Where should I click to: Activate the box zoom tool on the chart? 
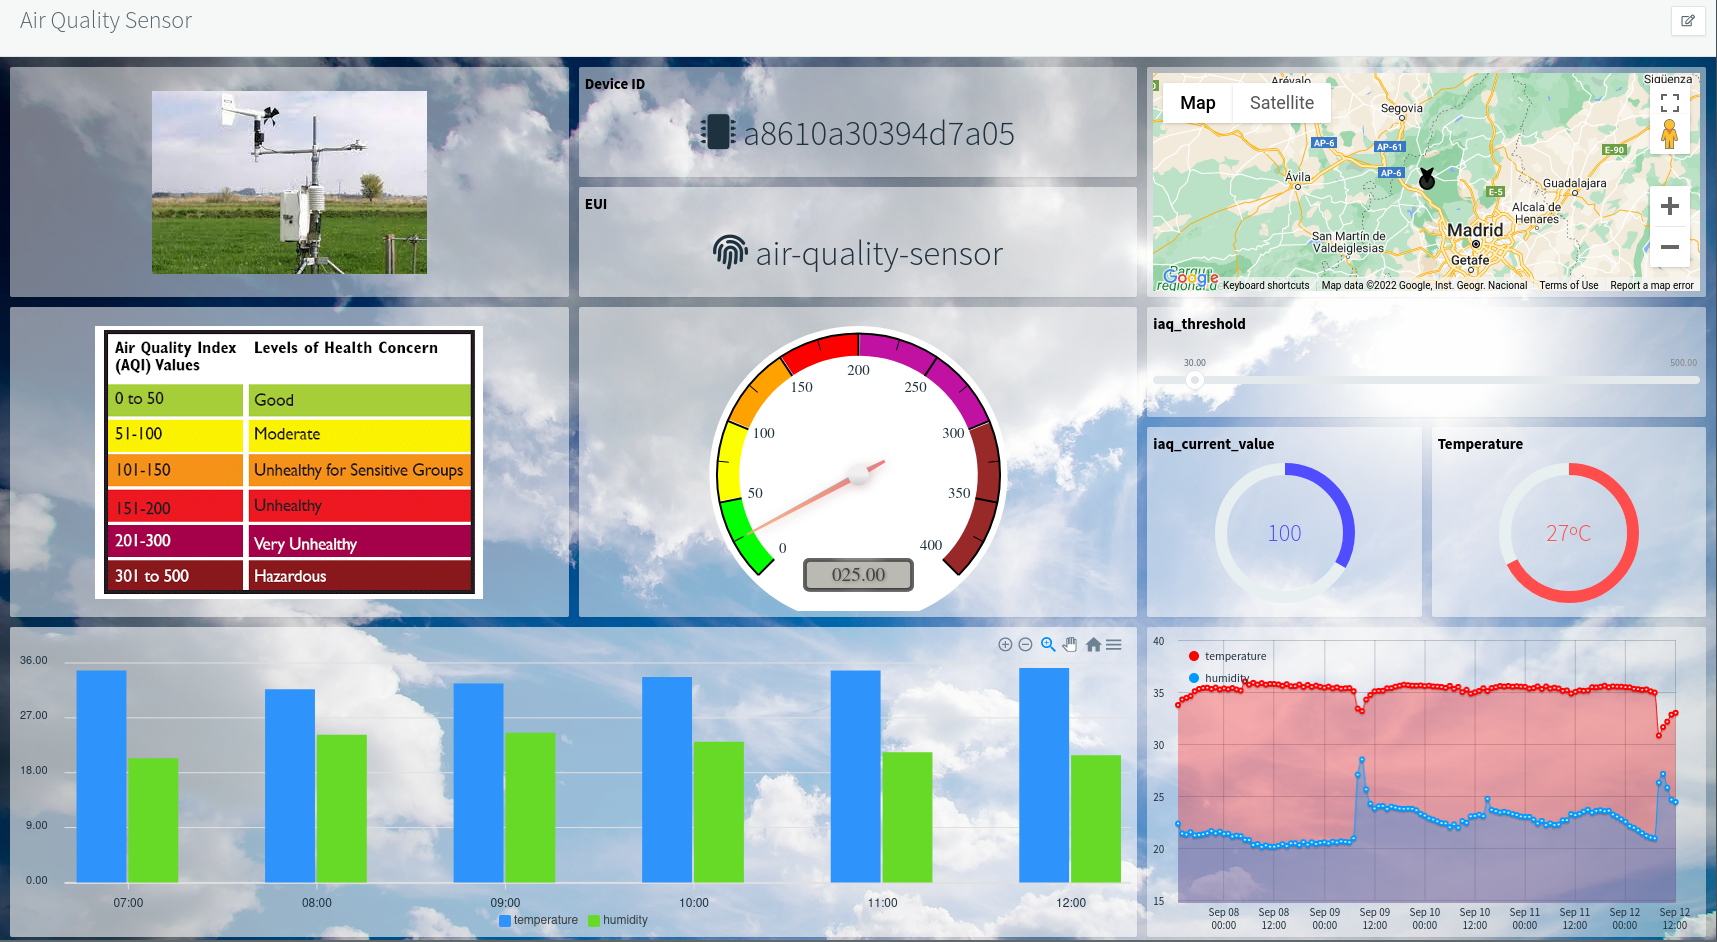(x=1047, y=644)
